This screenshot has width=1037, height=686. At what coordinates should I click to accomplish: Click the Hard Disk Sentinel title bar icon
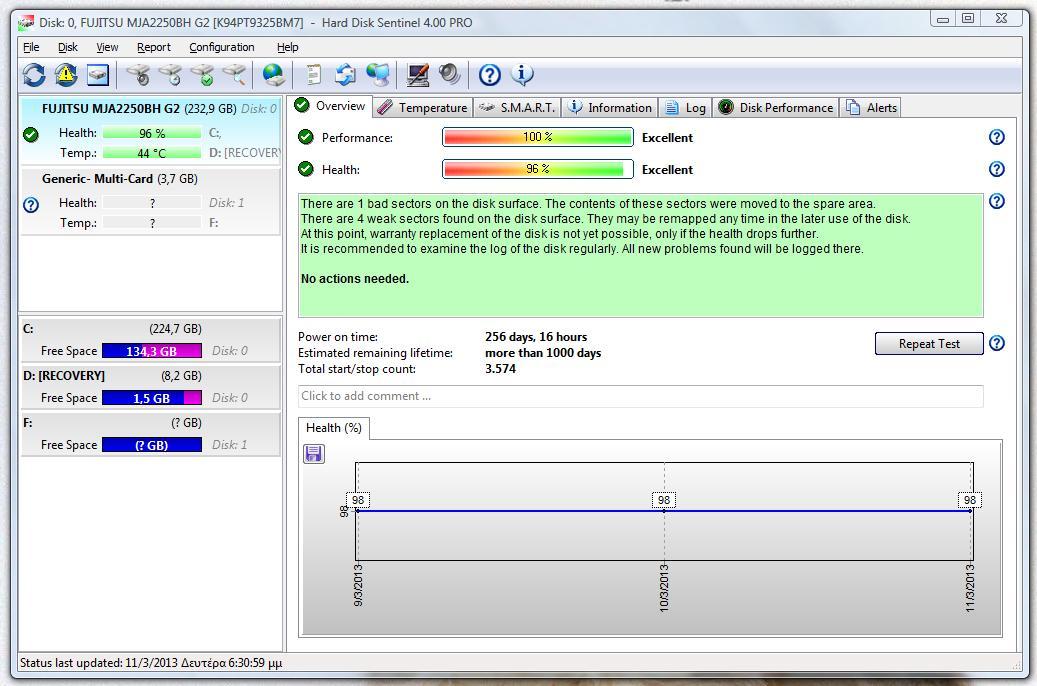click(x=26, y=23)
